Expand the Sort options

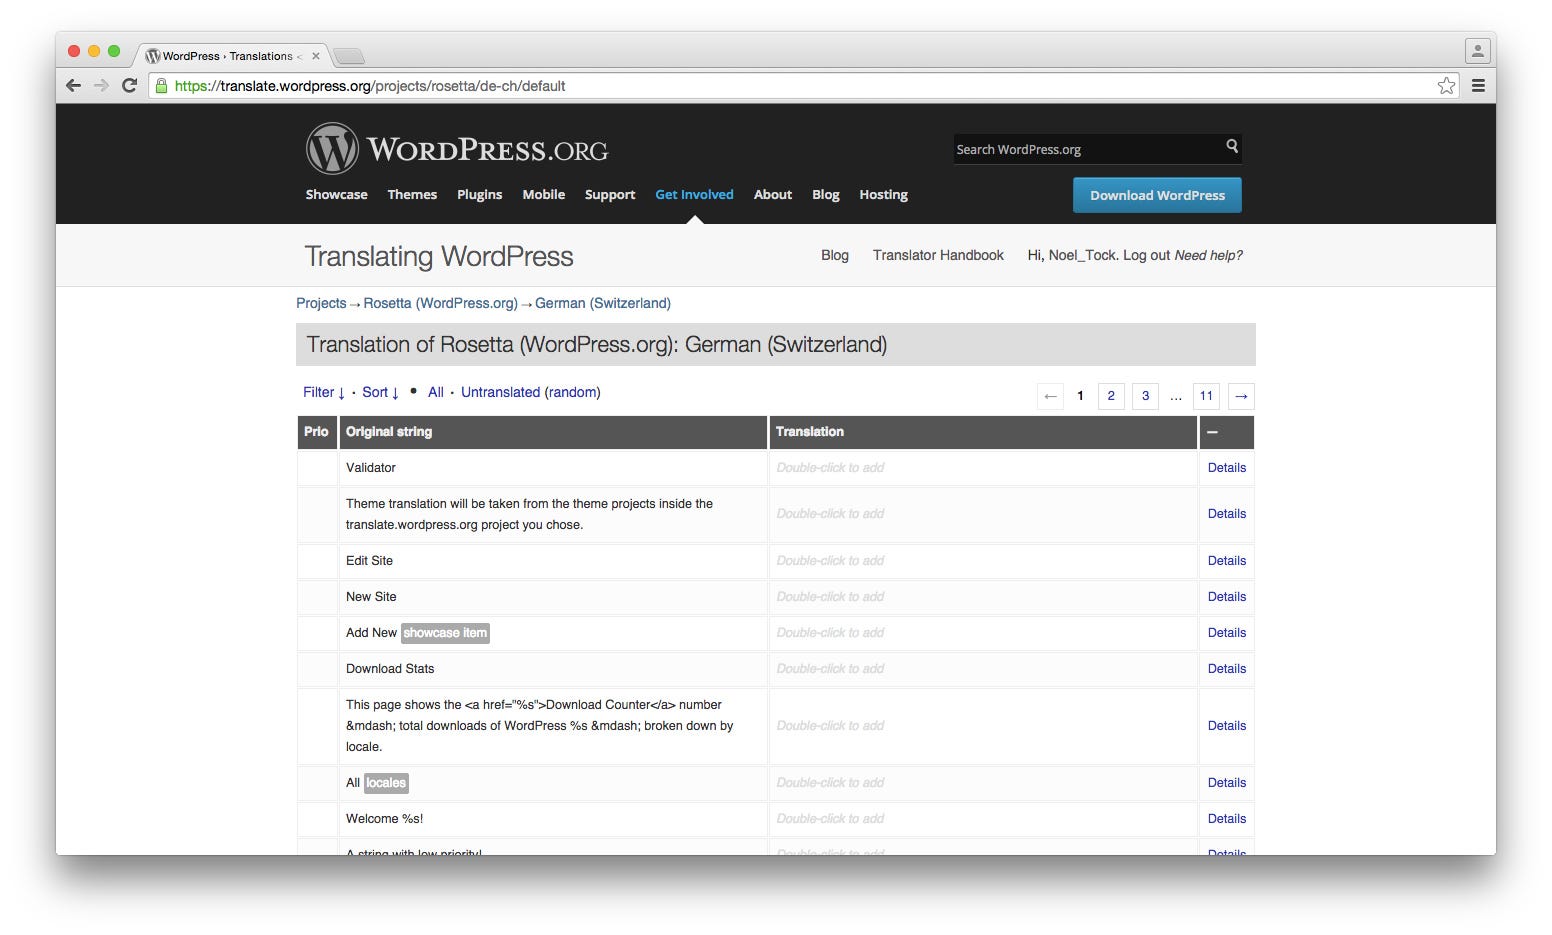380,392
